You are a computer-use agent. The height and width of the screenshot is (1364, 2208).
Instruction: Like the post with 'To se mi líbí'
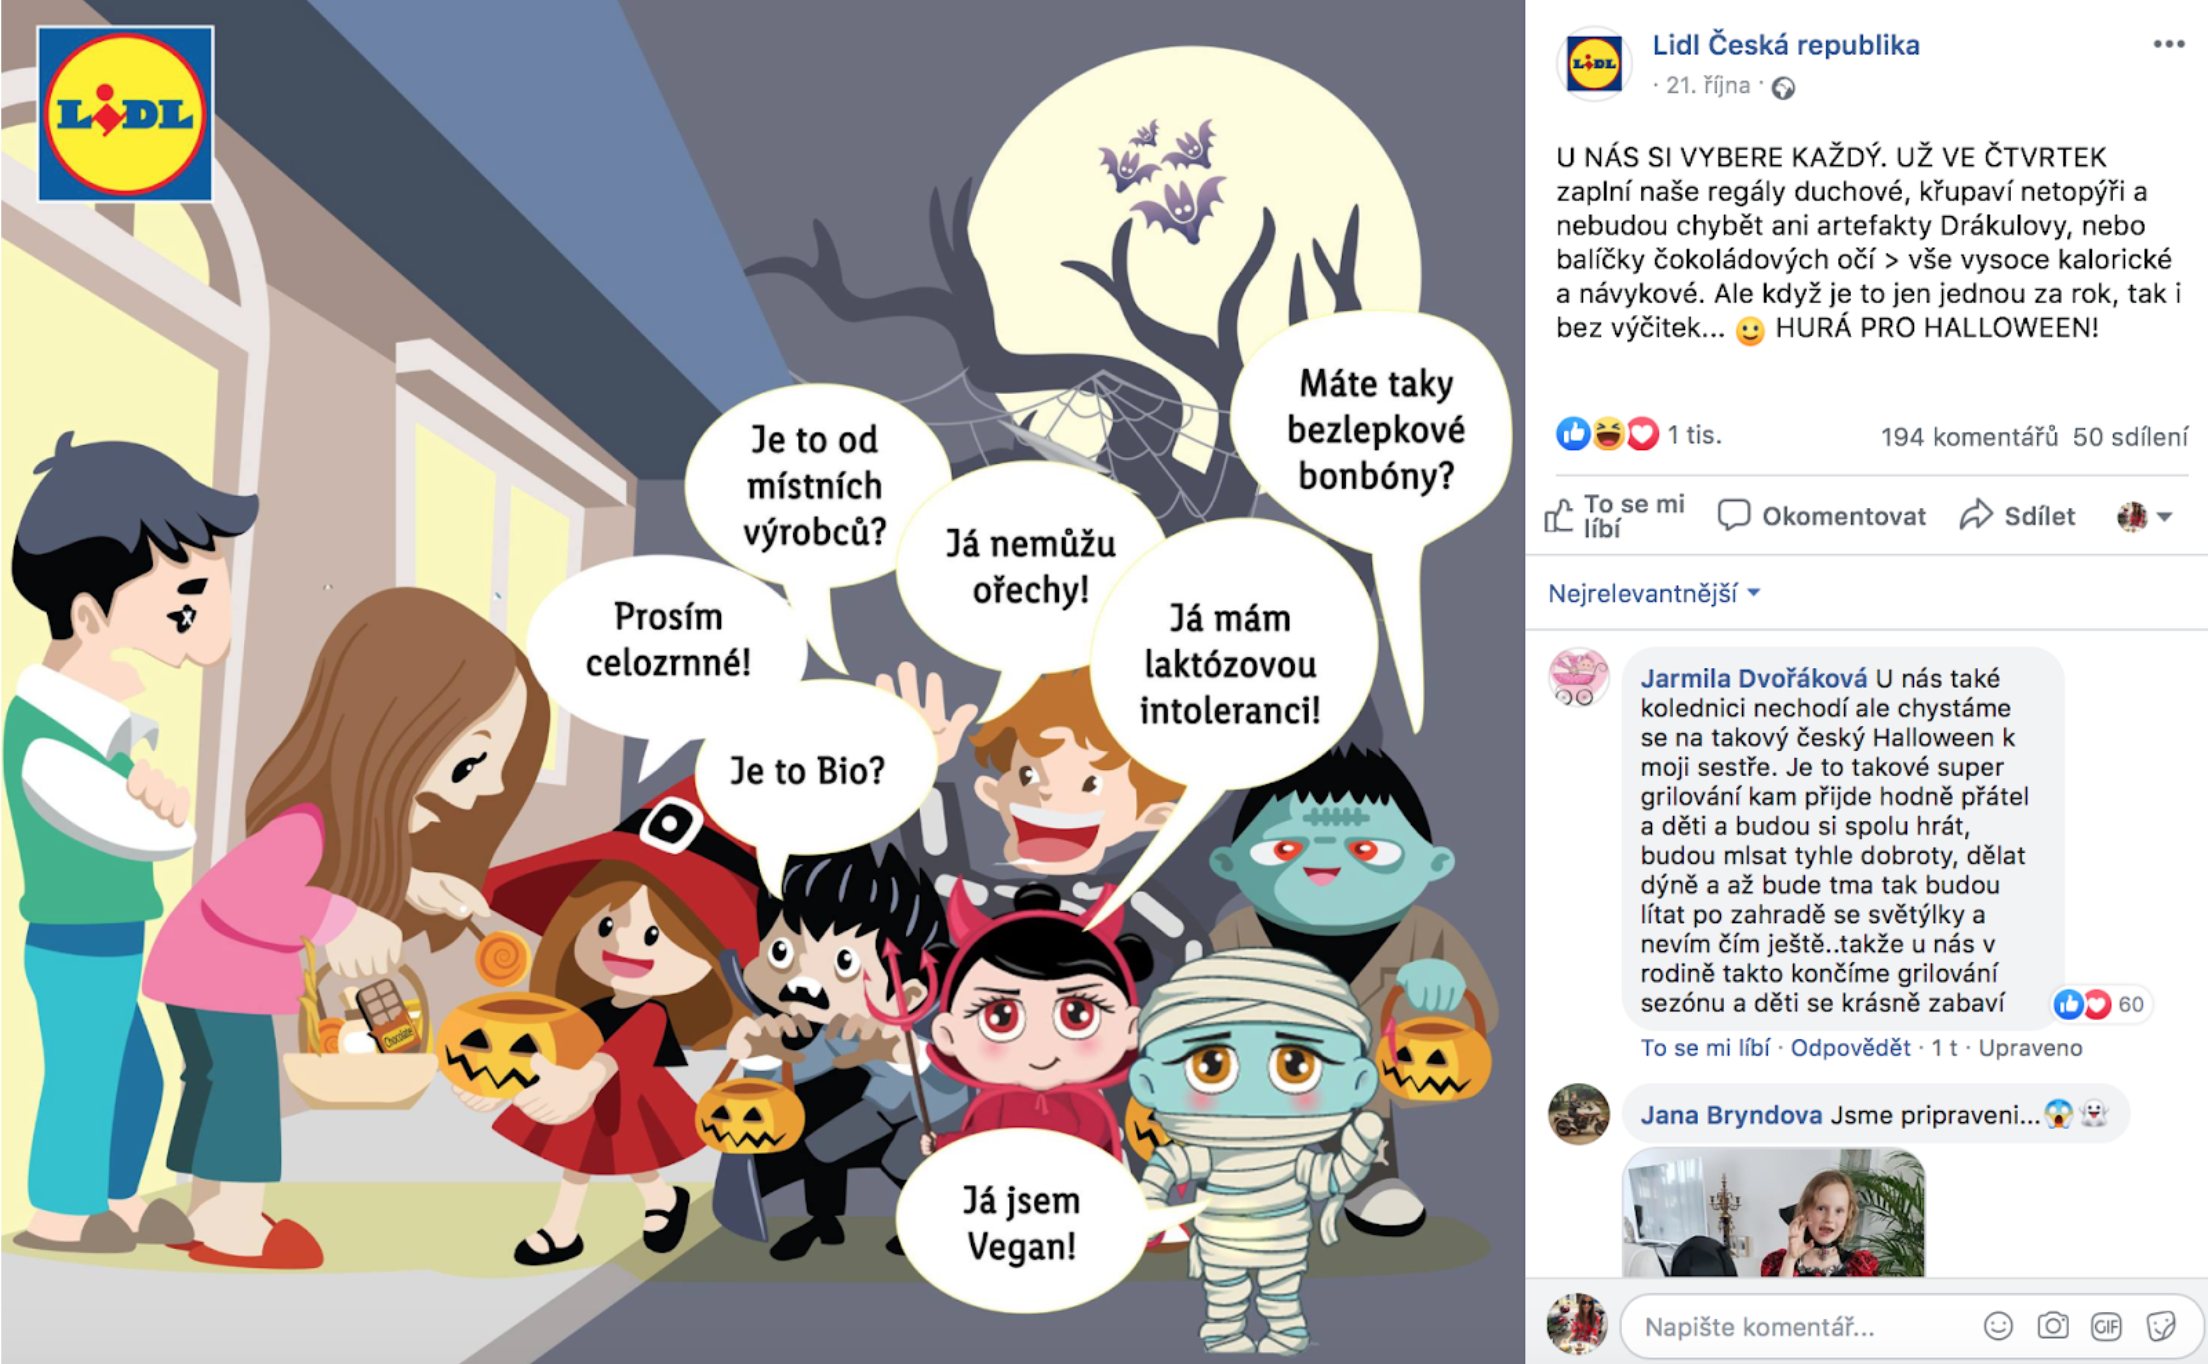(x=1614, y=516)
